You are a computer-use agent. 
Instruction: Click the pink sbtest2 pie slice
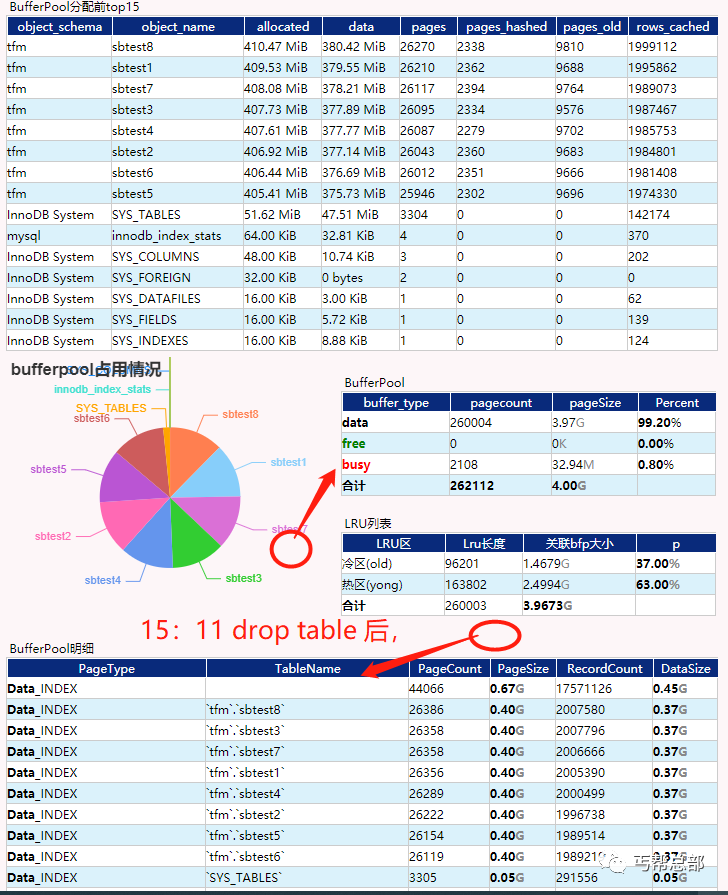click(x=128, y=522)
